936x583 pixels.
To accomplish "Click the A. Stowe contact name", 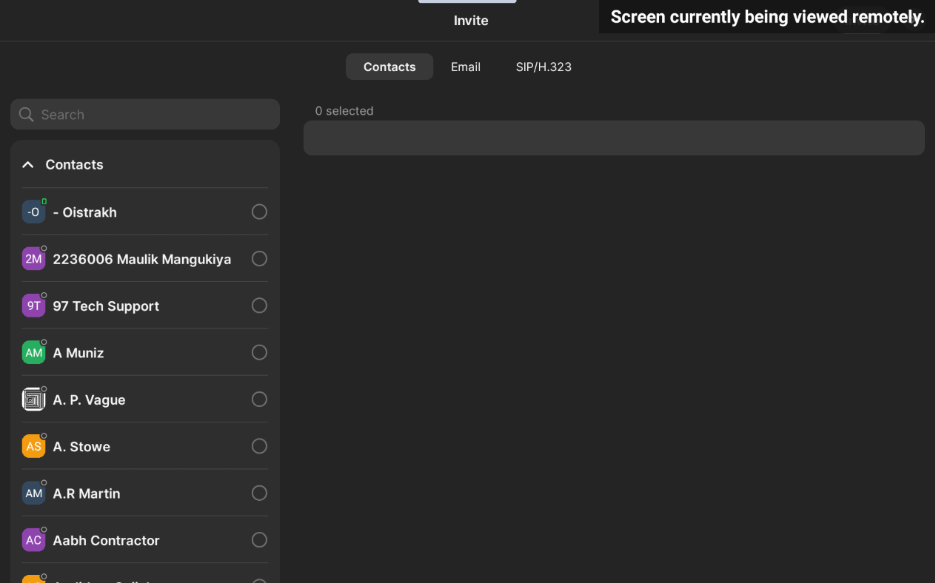I will tap(81, 447).
